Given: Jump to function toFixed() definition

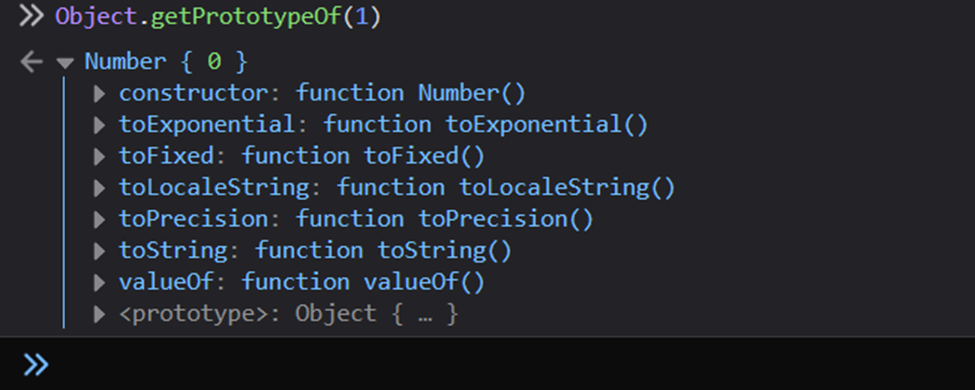Looking at the screenshot, I should click(x=363, y=157).
